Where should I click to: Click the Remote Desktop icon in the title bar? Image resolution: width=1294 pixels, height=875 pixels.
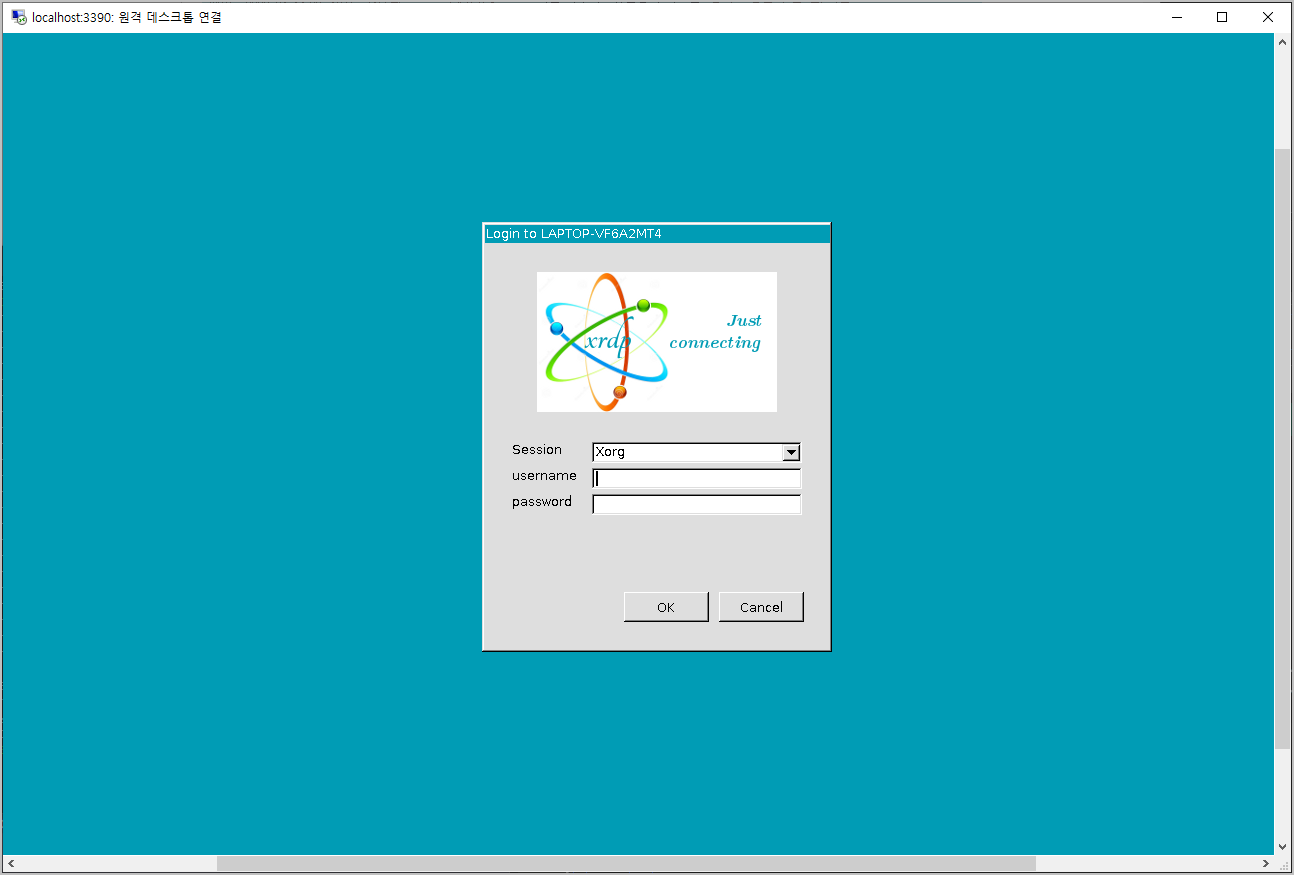point(18,17)
